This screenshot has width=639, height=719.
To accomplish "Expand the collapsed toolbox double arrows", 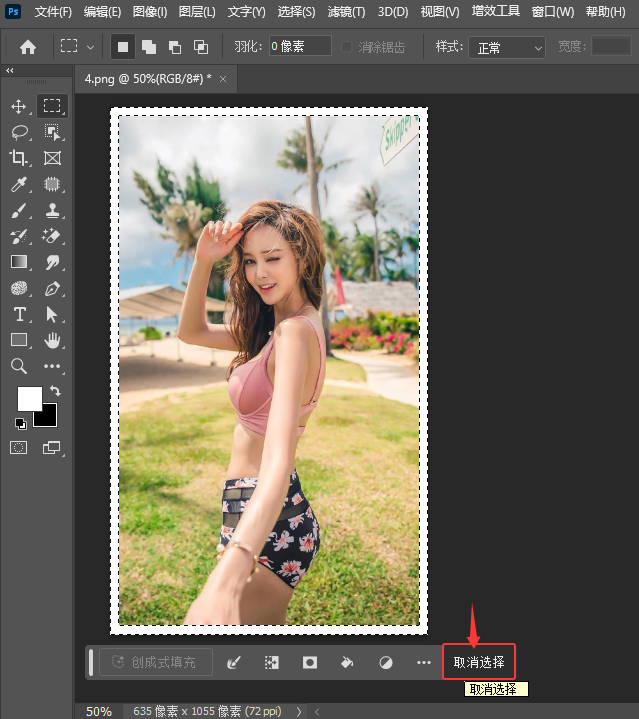I will click(x=10, y=70).
